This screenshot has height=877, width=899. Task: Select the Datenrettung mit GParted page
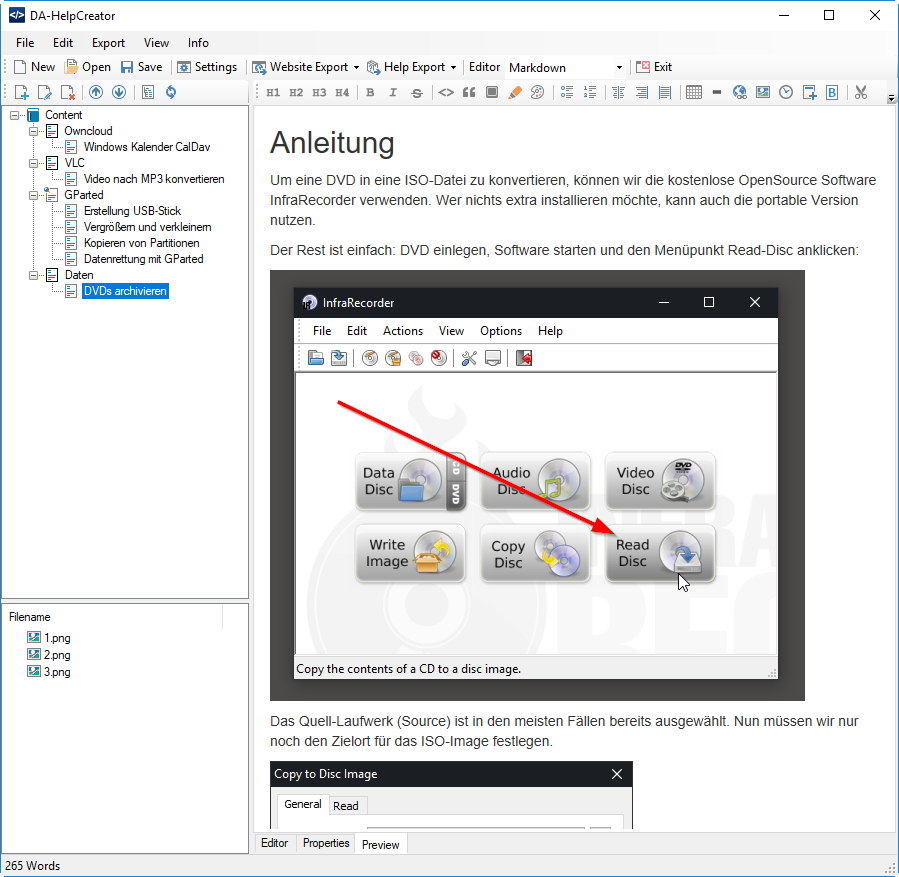pos(143,260)
